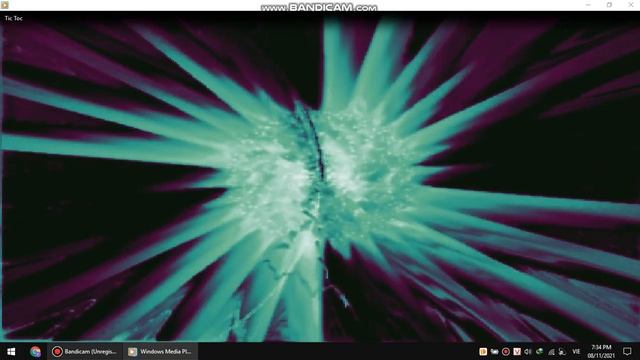
Task: Click the green tray icon
Action: pos(539,351)
